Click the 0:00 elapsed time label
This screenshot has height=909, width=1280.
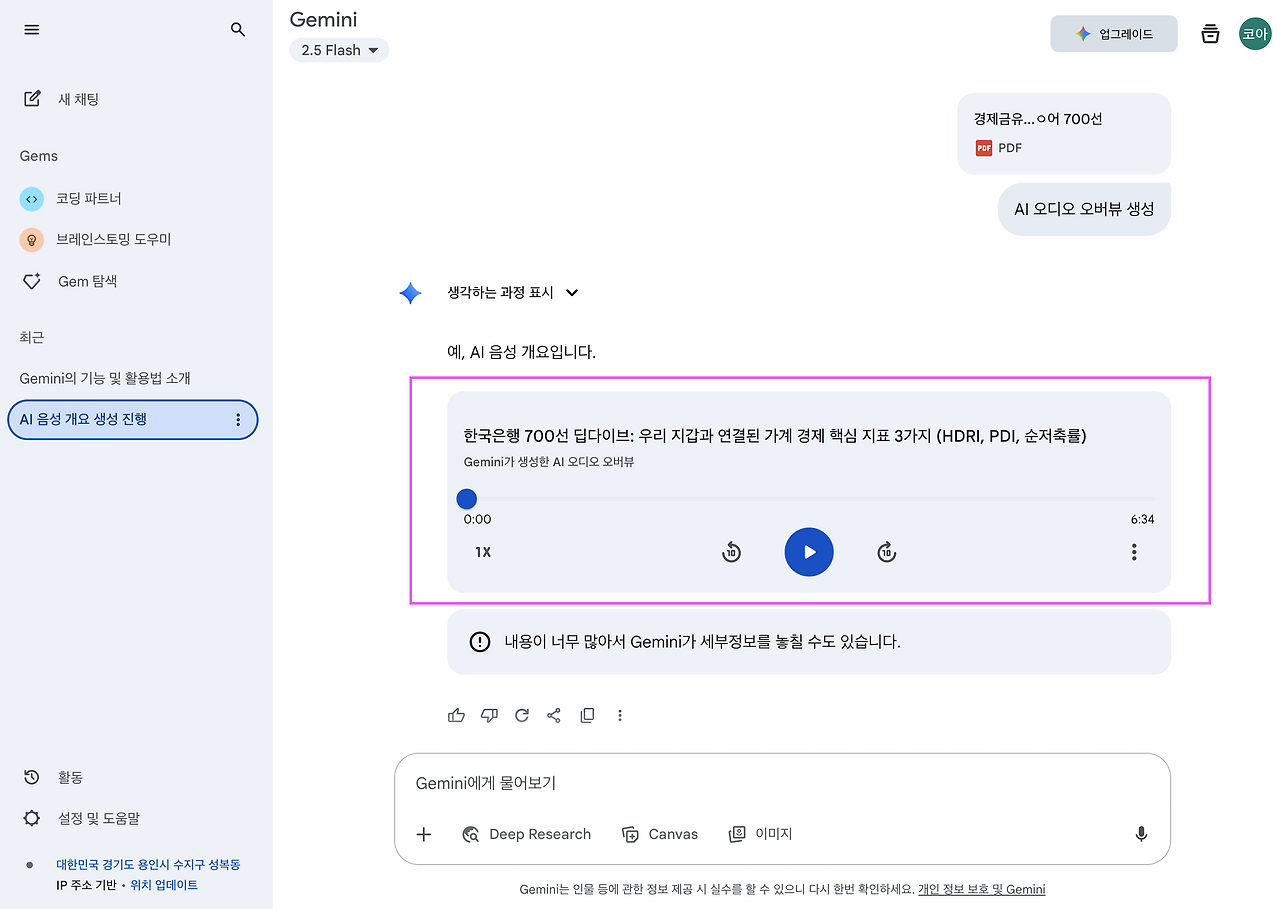pyautogui.click(x=477, y=519)
